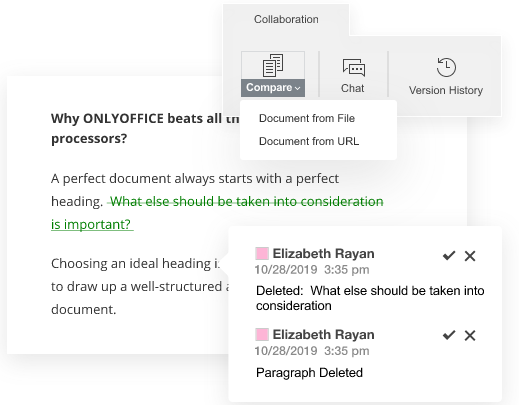
Task: Click the 'Choosing an ideal heading' paragraph
Action: click(x=135, y=286)
